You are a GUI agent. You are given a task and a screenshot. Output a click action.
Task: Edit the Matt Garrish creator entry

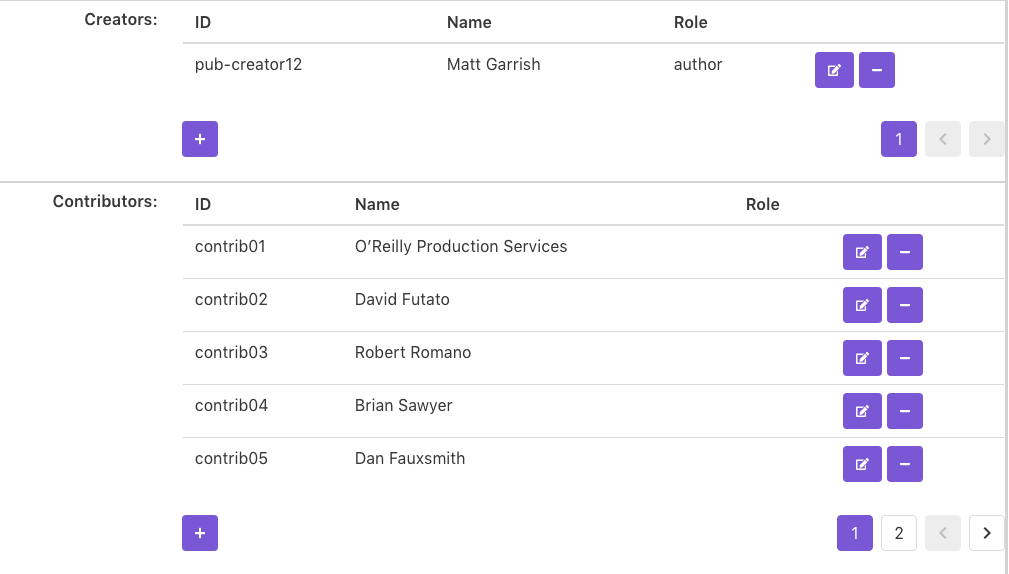click(834, 70)
